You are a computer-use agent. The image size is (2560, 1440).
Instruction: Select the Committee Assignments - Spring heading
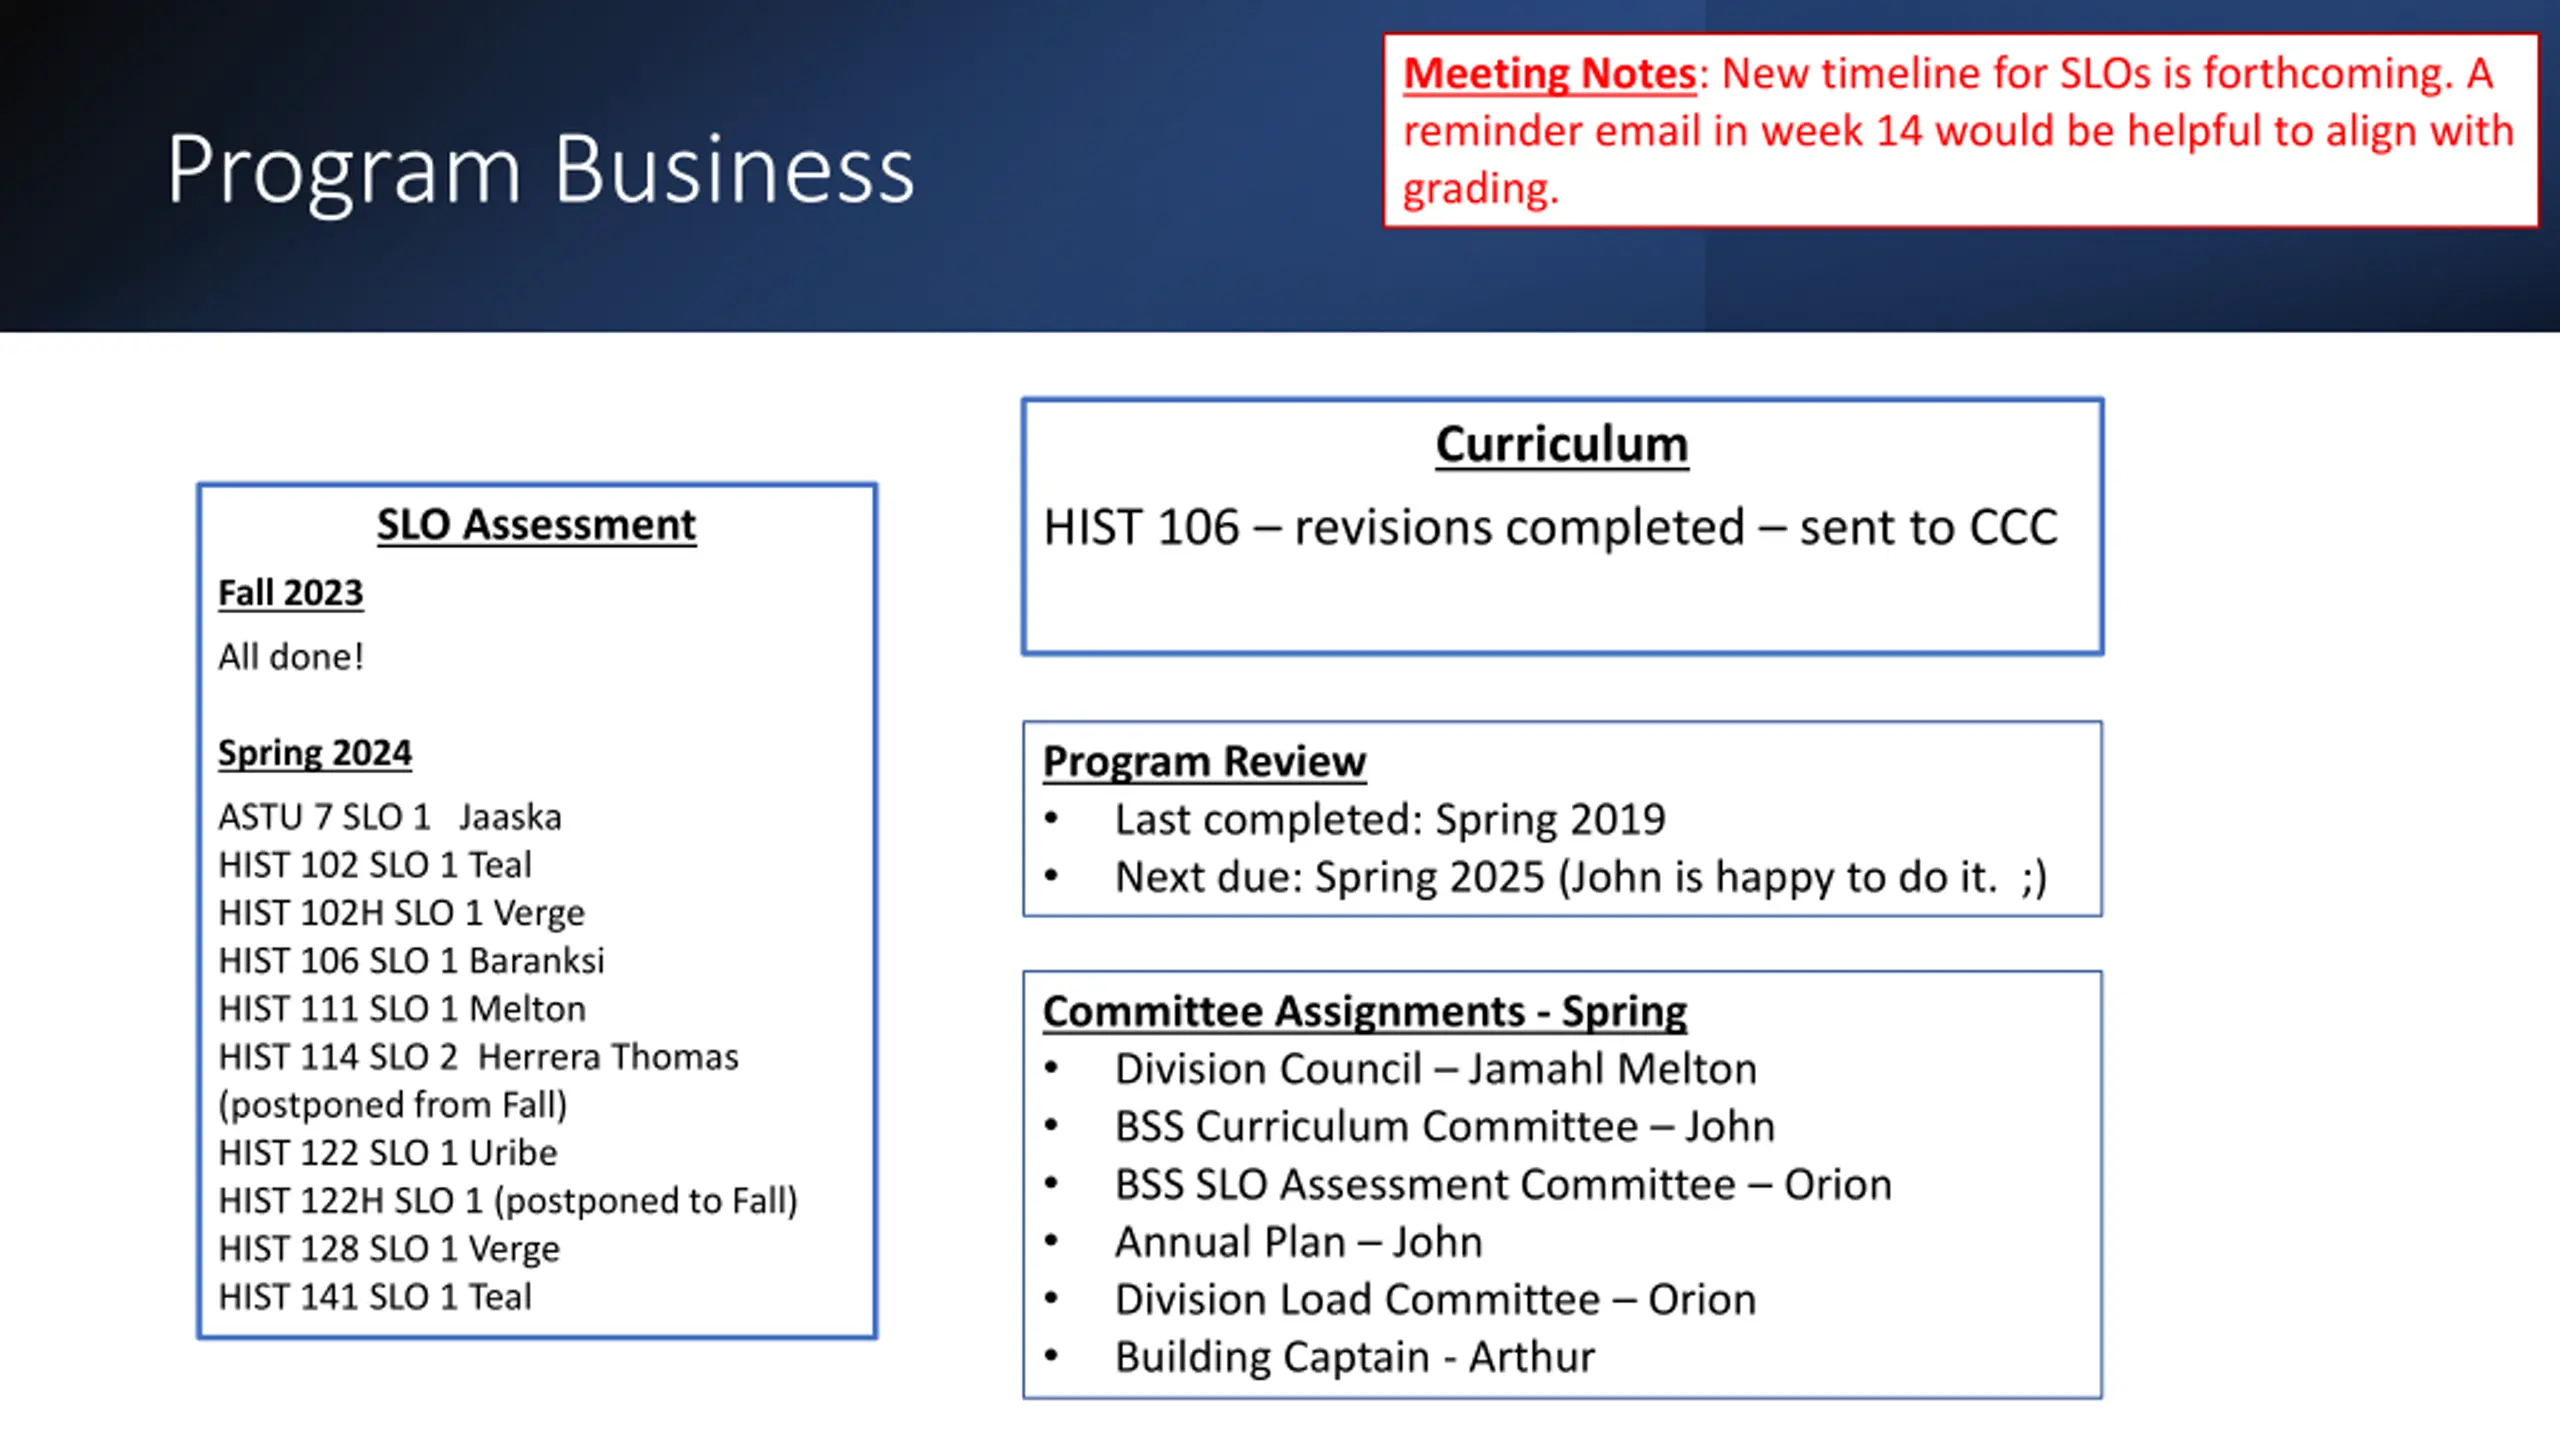pos(1364,1012)
